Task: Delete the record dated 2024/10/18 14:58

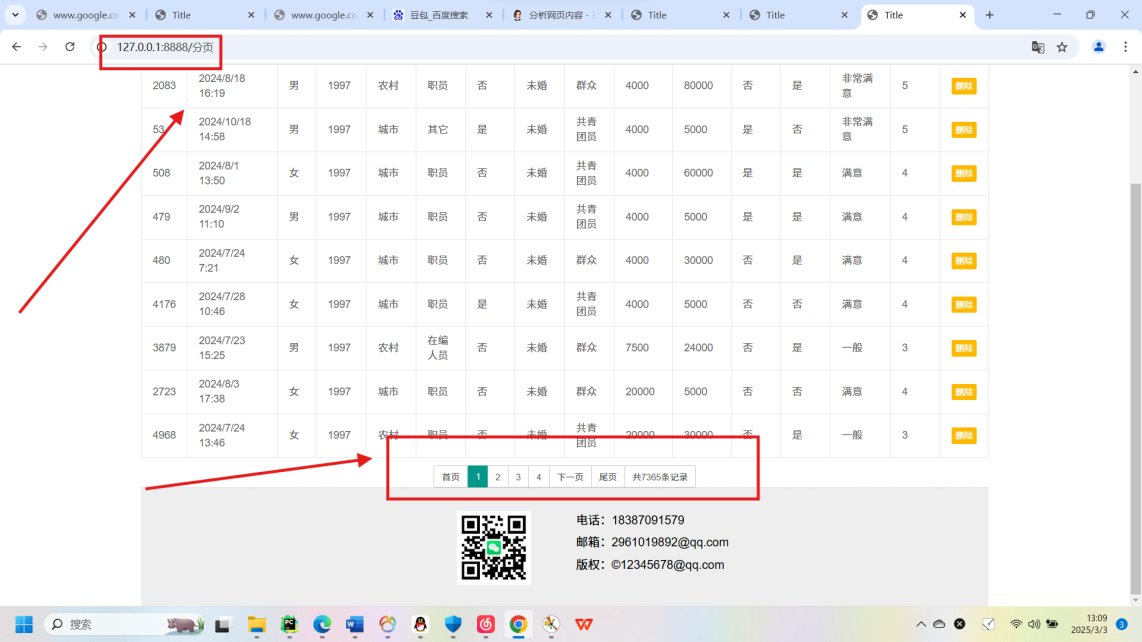Action: [x=964, y=130]
